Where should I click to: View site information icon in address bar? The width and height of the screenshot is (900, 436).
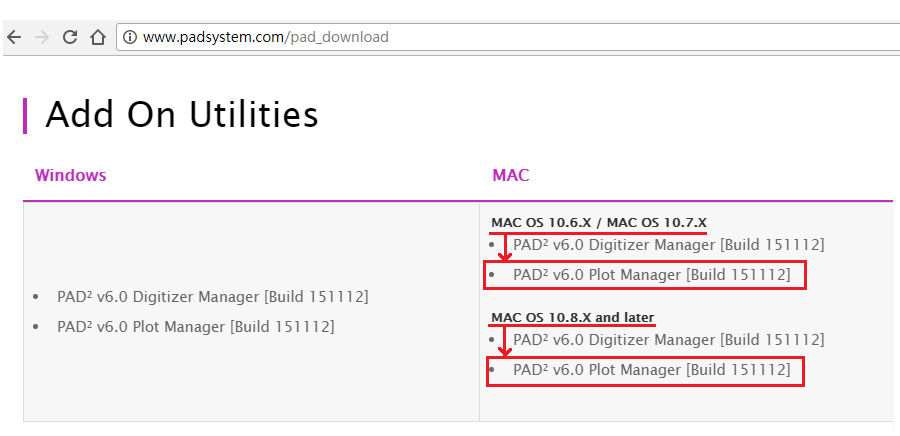[x=130, y=37]
